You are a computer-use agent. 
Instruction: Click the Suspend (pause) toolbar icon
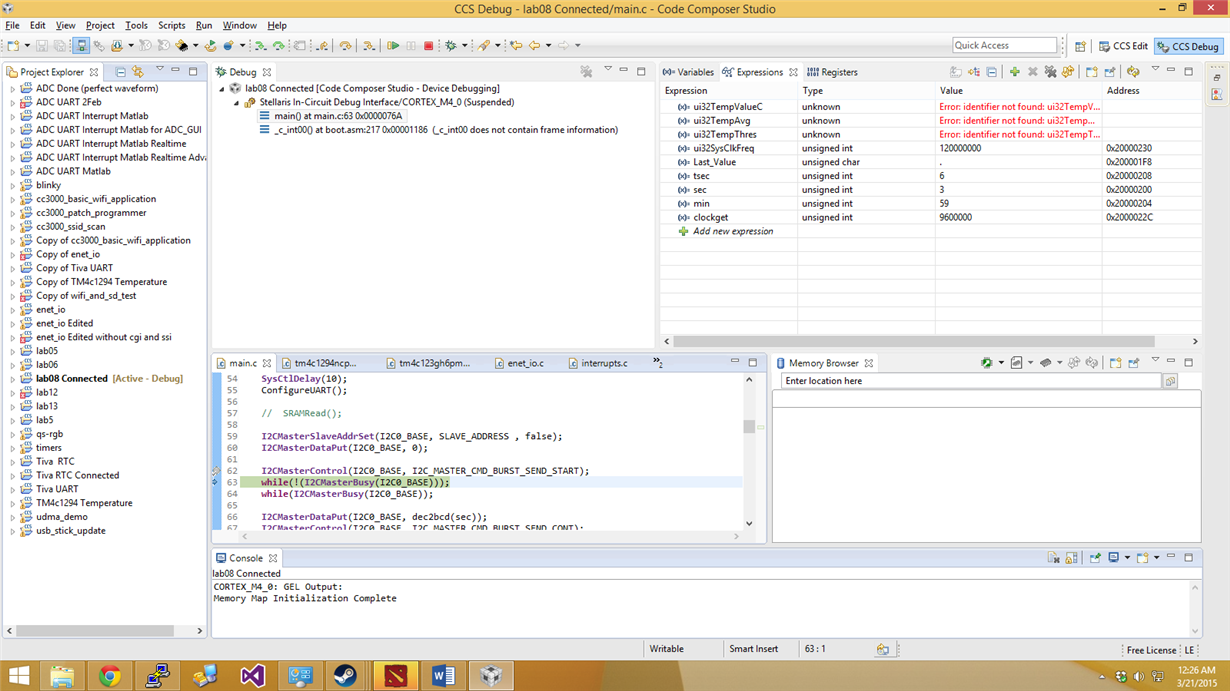pyautogui.click(x=411, y=46)
